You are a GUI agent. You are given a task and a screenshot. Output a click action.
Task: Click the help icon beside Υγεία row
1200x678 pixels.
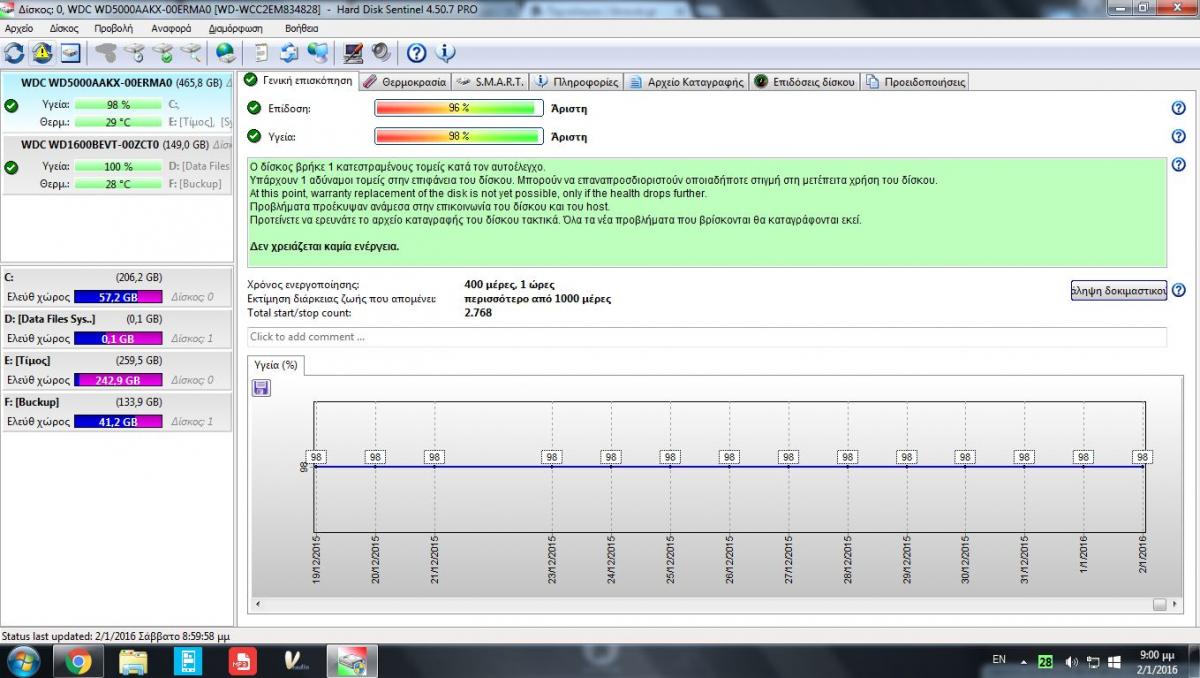pyautogui.click(x=1178, y=136)
